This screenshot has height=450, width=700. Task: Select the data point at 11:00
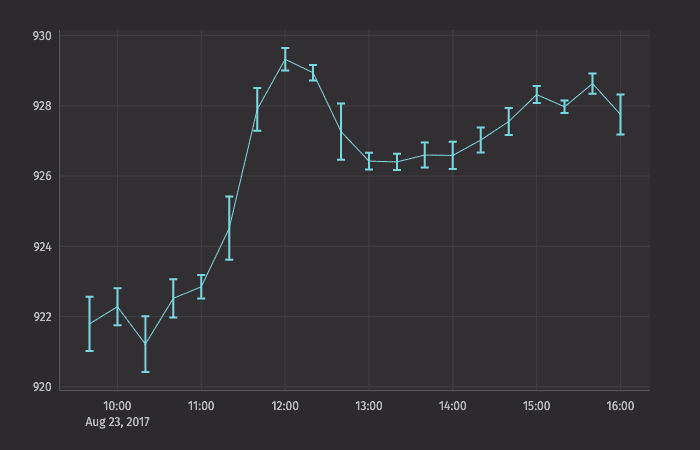201,287
